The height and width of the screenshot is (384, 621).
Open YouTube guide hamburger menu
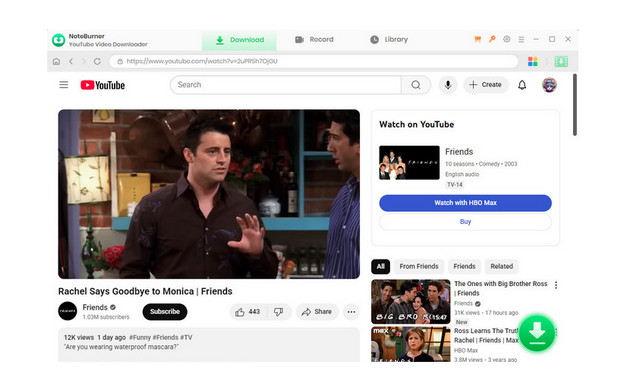click(x=64, y=85)
